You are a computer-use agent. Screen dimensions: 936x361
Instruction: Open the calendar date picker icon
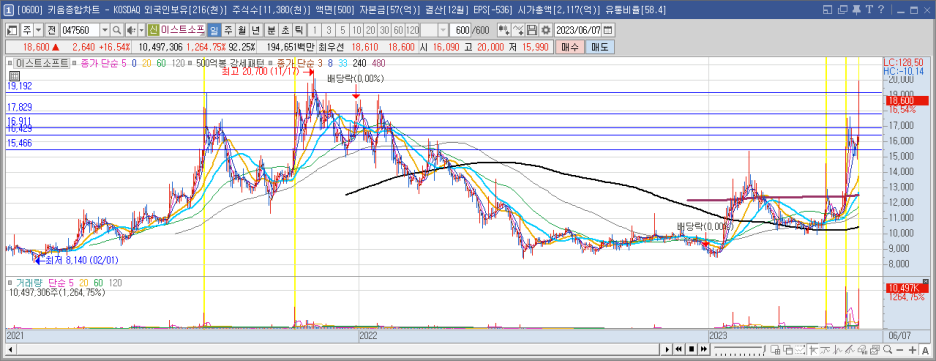click(x=608, y=30)
